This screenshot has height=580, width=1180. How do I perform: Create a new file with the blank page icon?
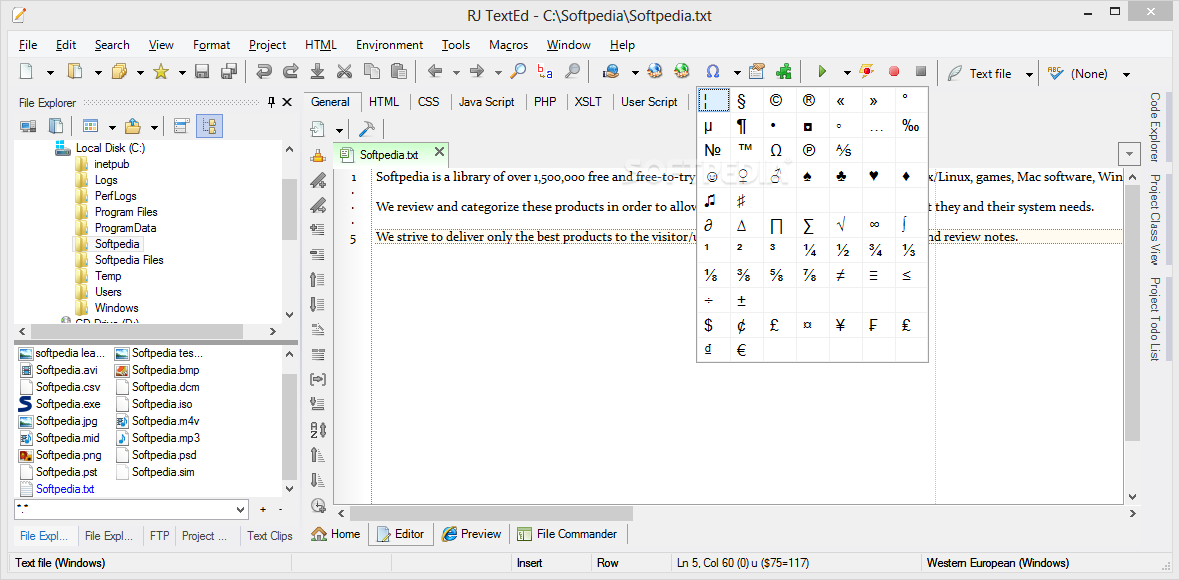tap(27, 72)
